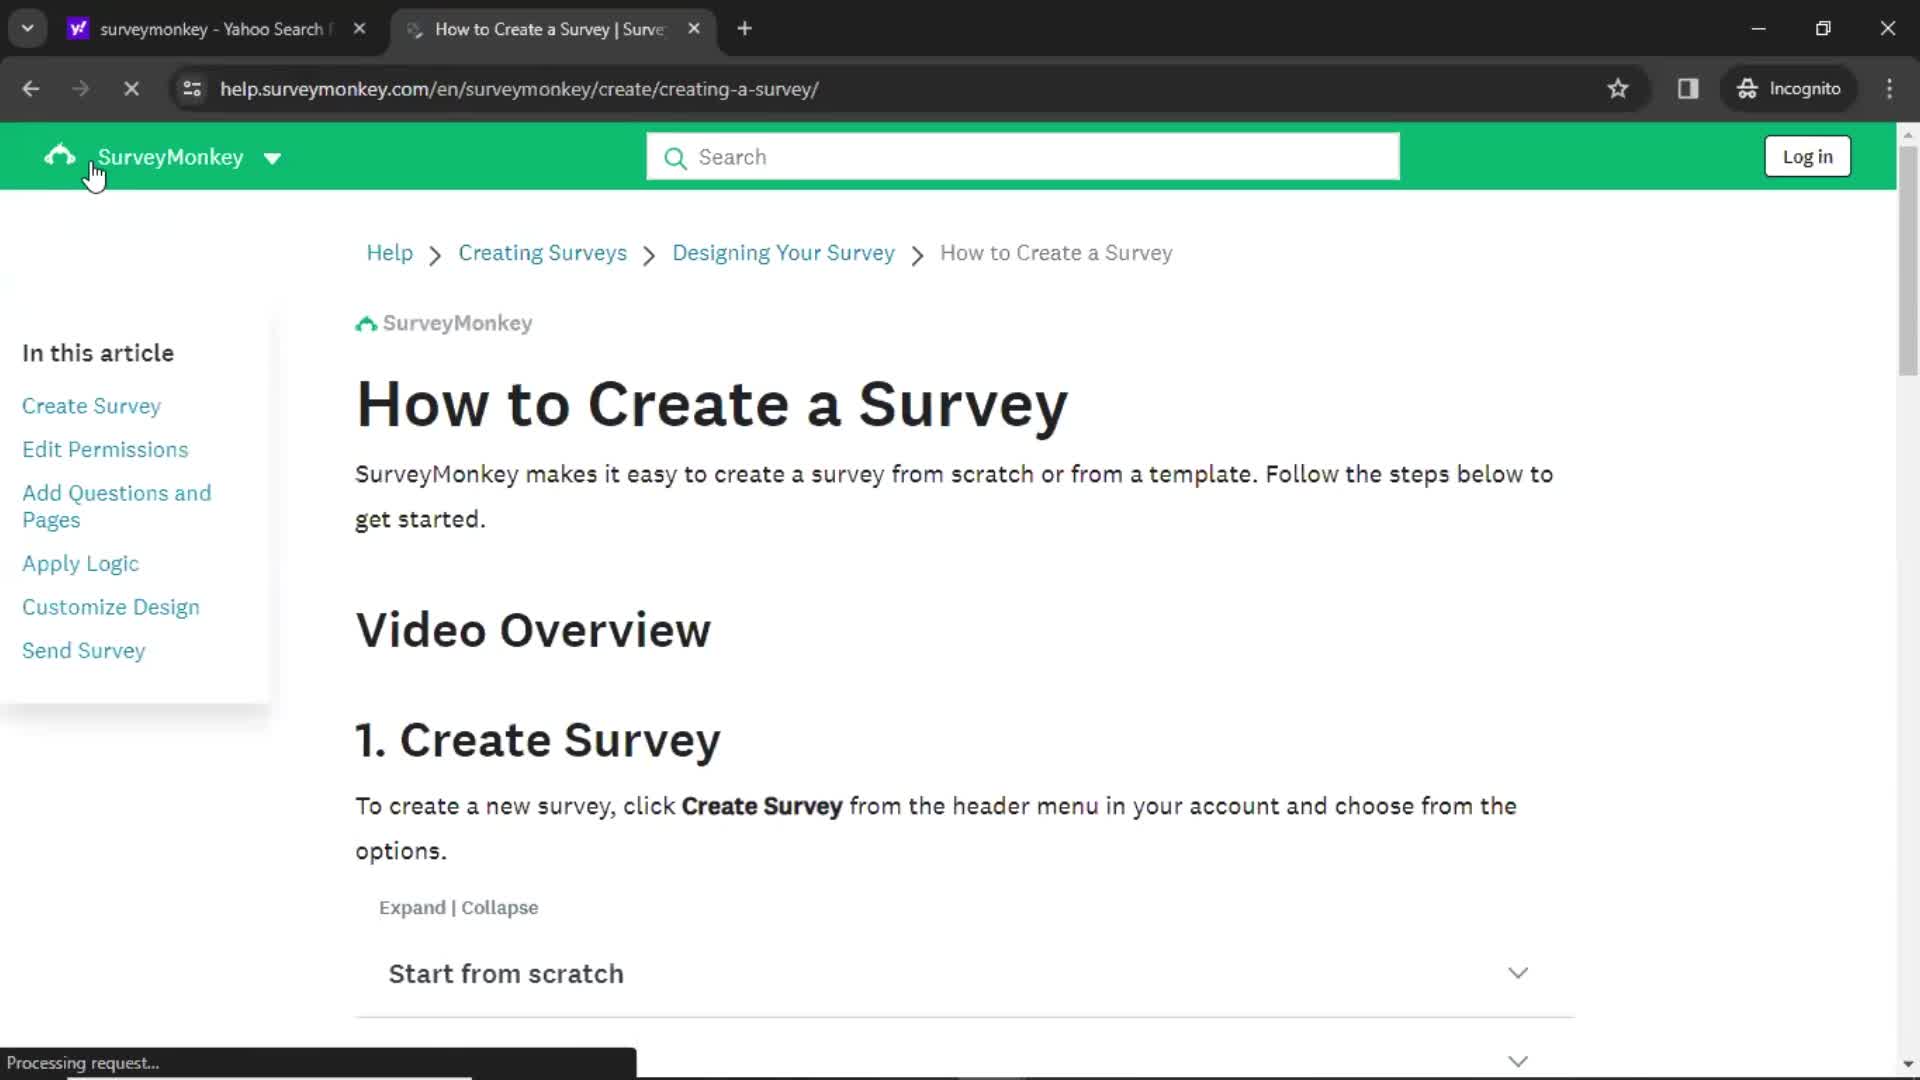Click the Log in button
The width and height of the screenshot is (1920, 1080).
coord(1807,157)
